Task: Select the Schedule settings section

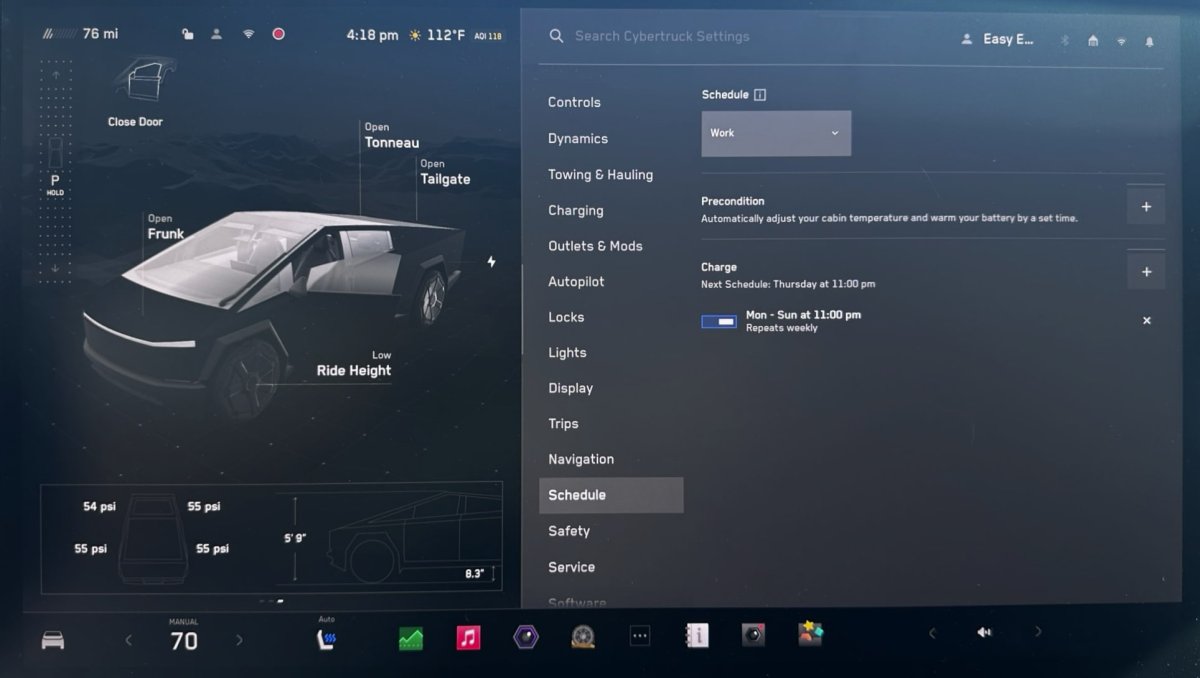Action: pos(611,495)
